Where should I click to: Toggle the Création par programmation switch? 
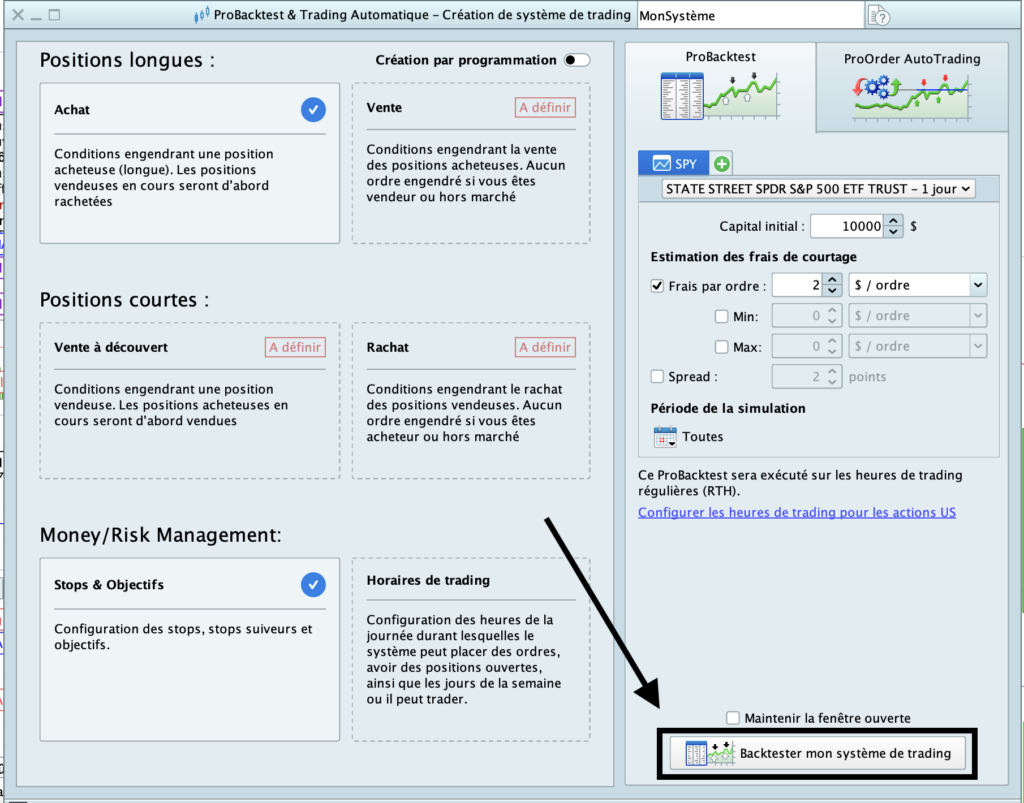[577, 60]
